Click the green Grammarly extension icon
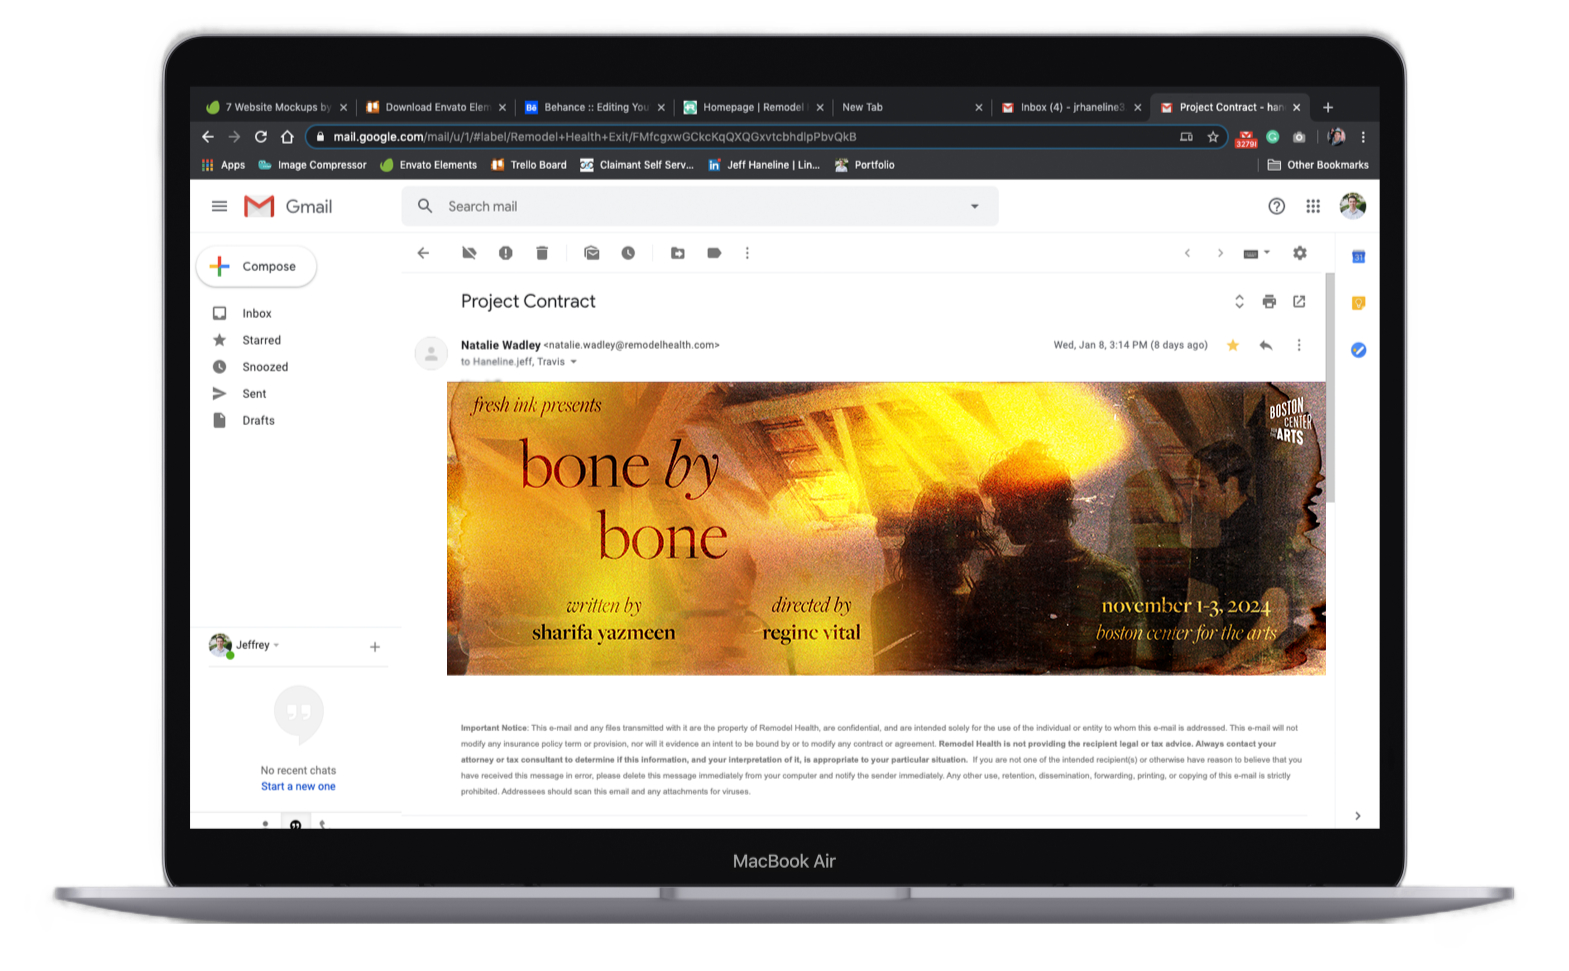 tap(1273, 137)
